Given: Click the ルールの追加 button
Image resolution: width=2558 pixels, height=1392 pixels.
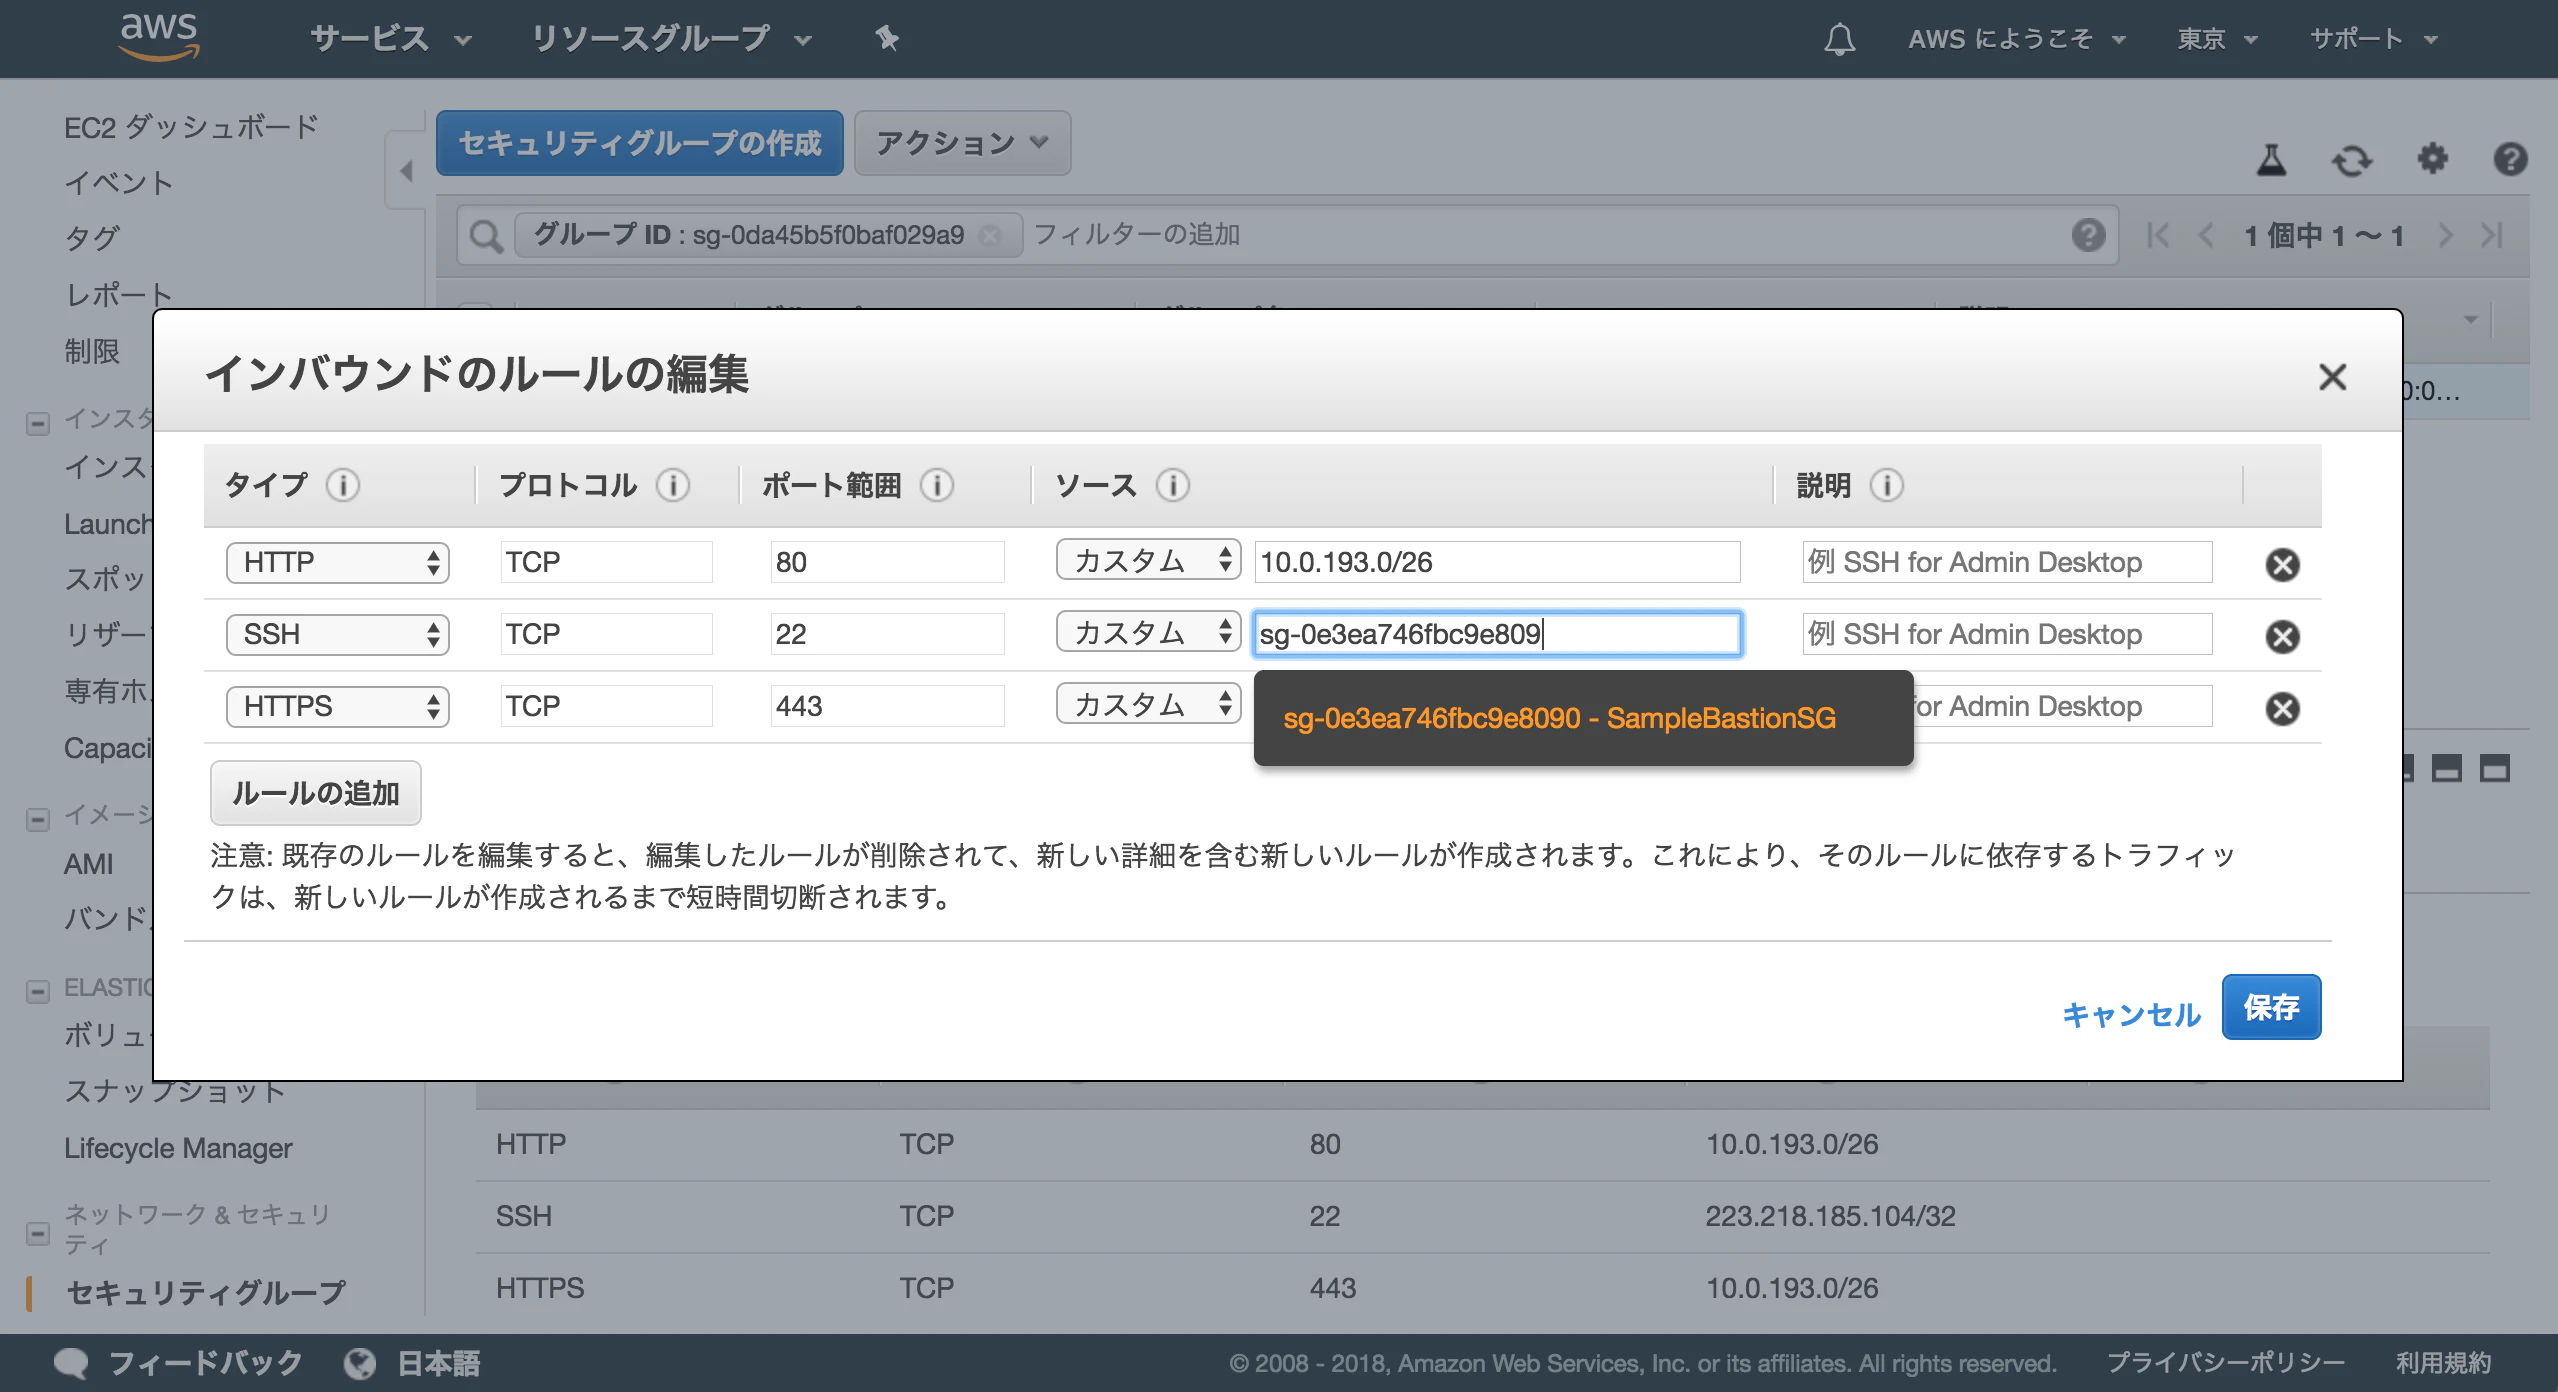Looking at the screenshot, I should (x=315, y=792).
